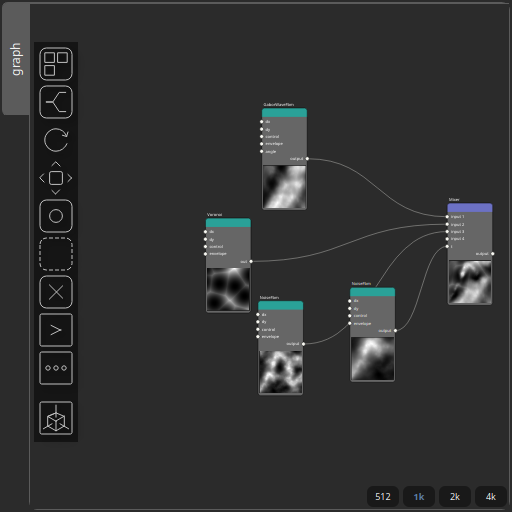The height and width of the screenshot is (512, 512).
Task: Click the dashed rounded square icon
Action: 56,254
